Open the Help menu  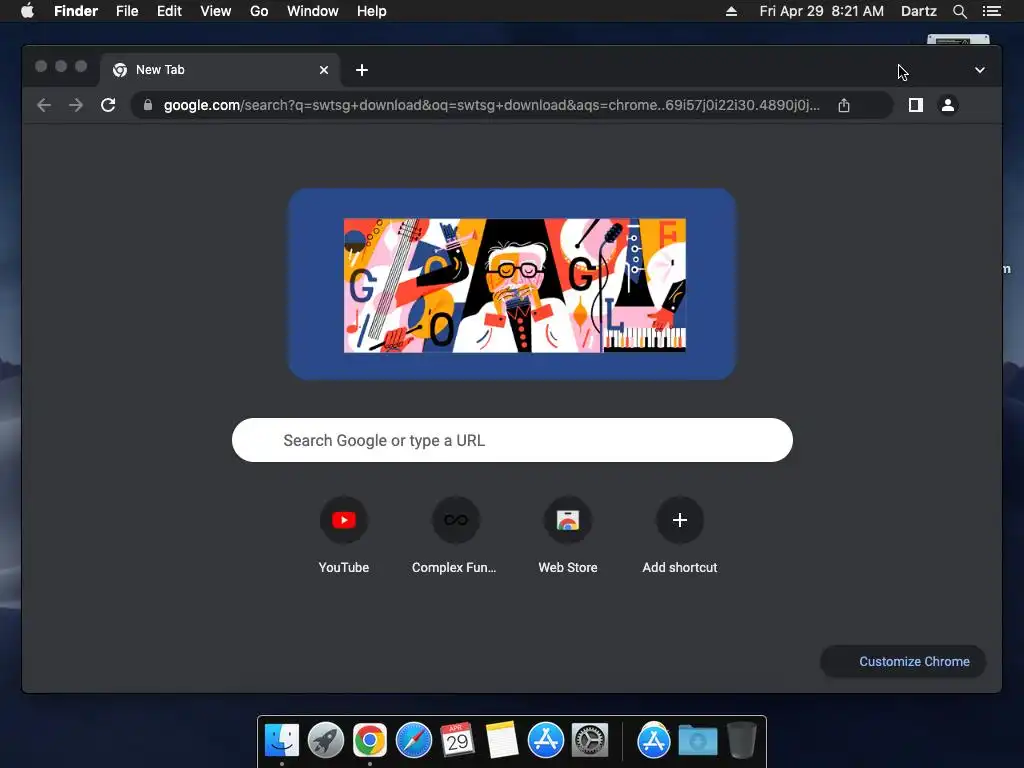[x=372, y=11]
